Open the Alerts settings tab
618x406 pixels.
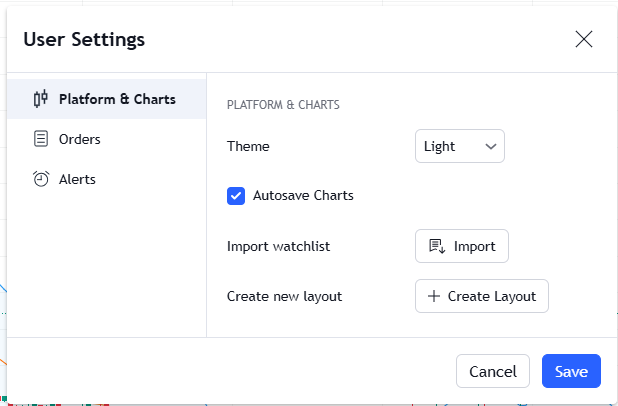click(x=77, y=179)
